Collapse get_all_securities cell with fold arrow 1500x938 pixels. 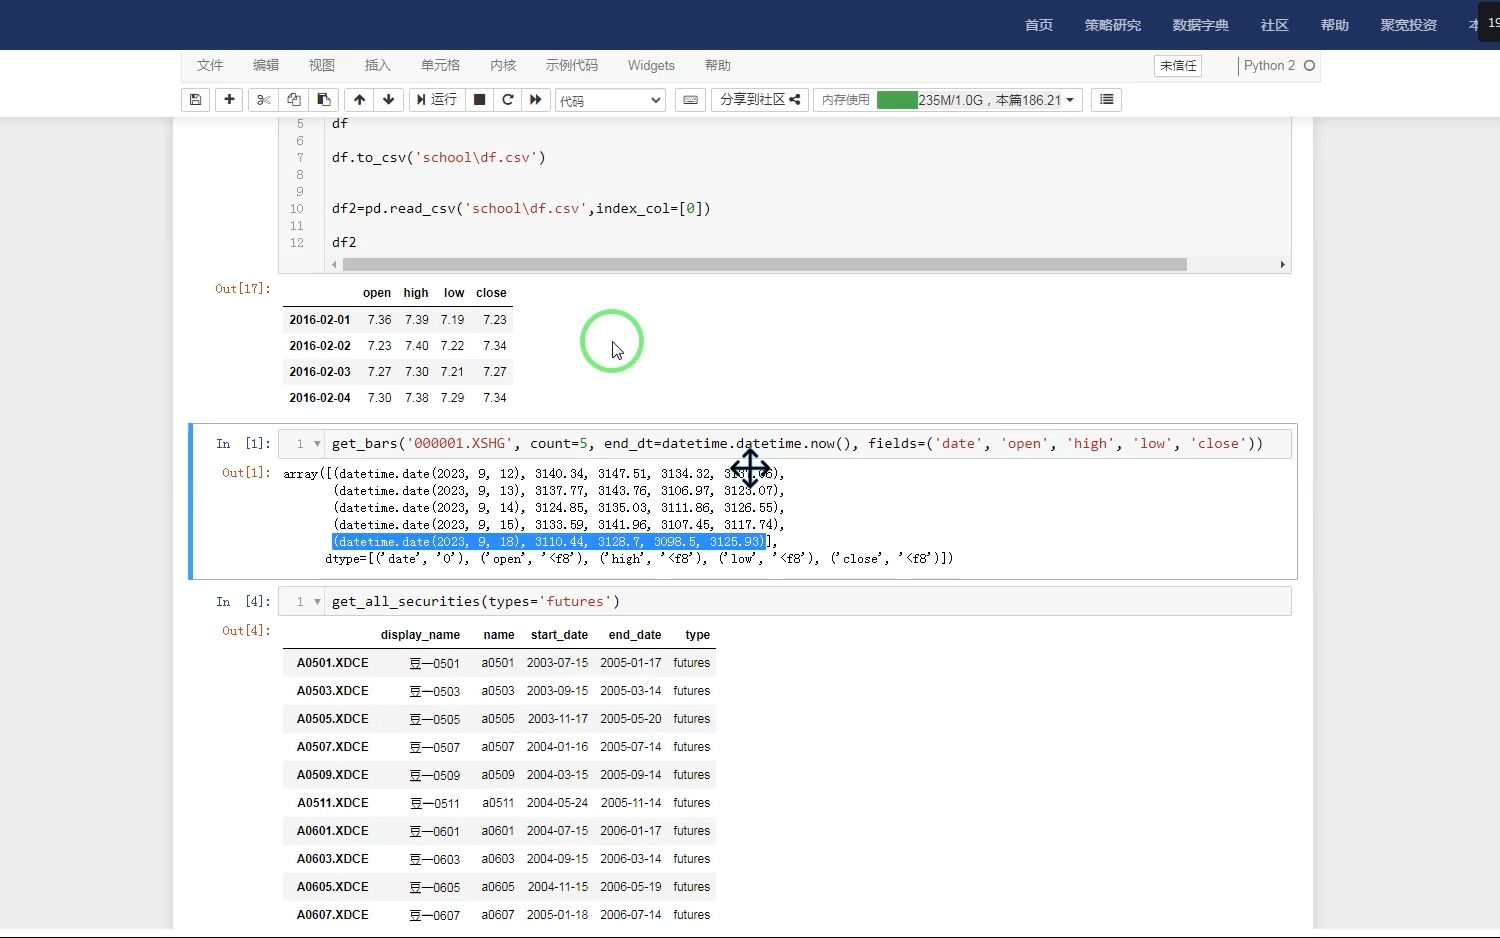click(317, 602)
